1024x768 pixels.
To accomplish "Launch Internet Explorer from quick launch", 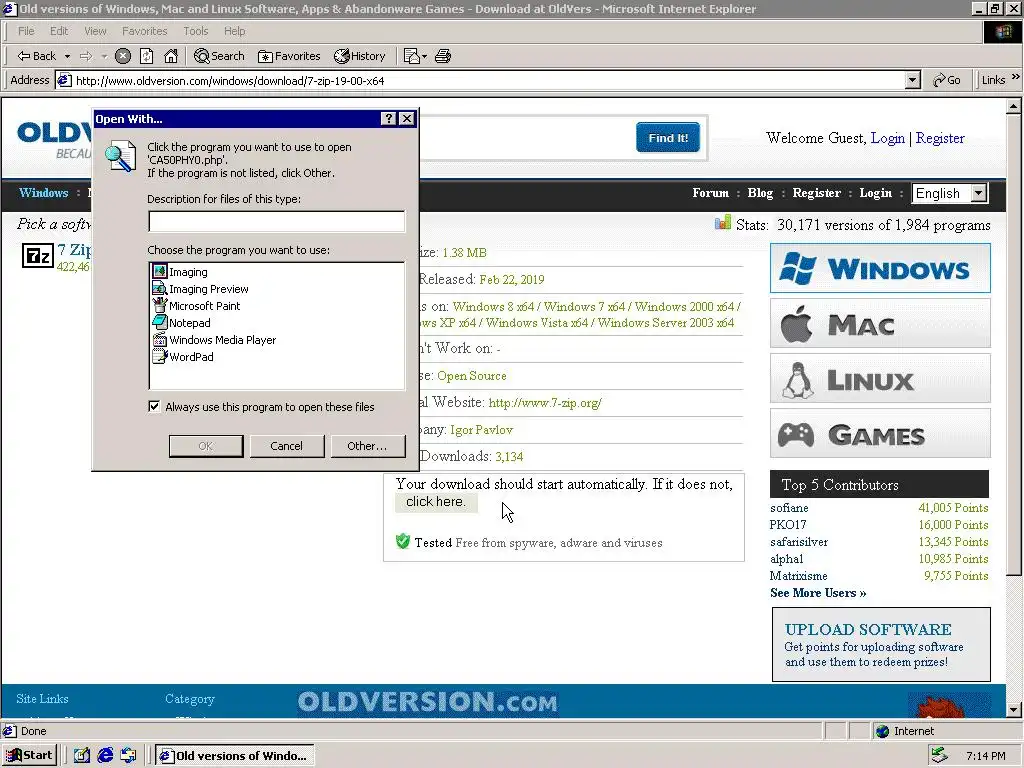I will [105, 756].
